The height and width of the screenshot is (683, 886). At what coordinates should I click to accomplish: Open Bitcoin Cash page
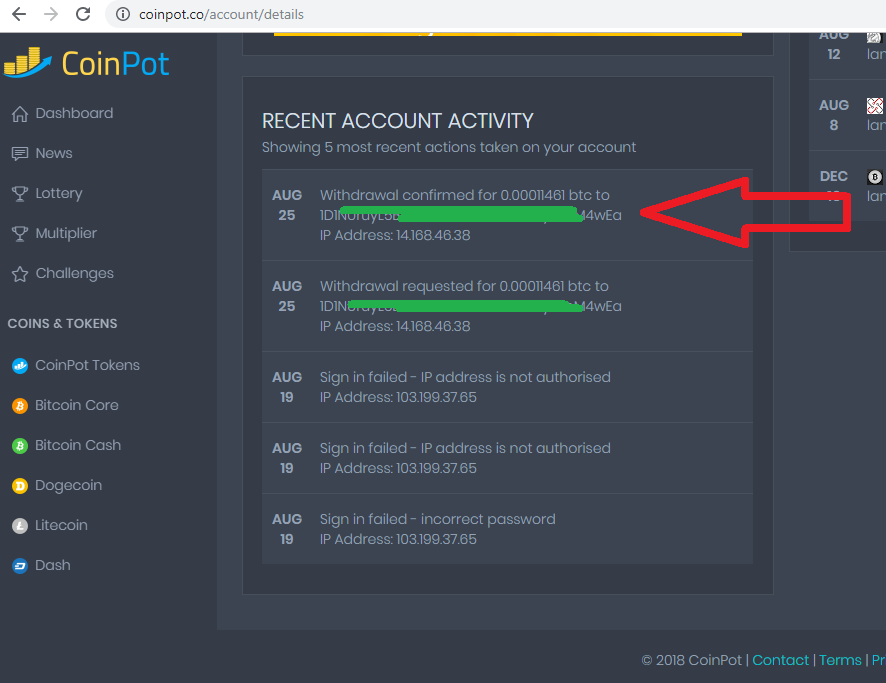point(78,445)
